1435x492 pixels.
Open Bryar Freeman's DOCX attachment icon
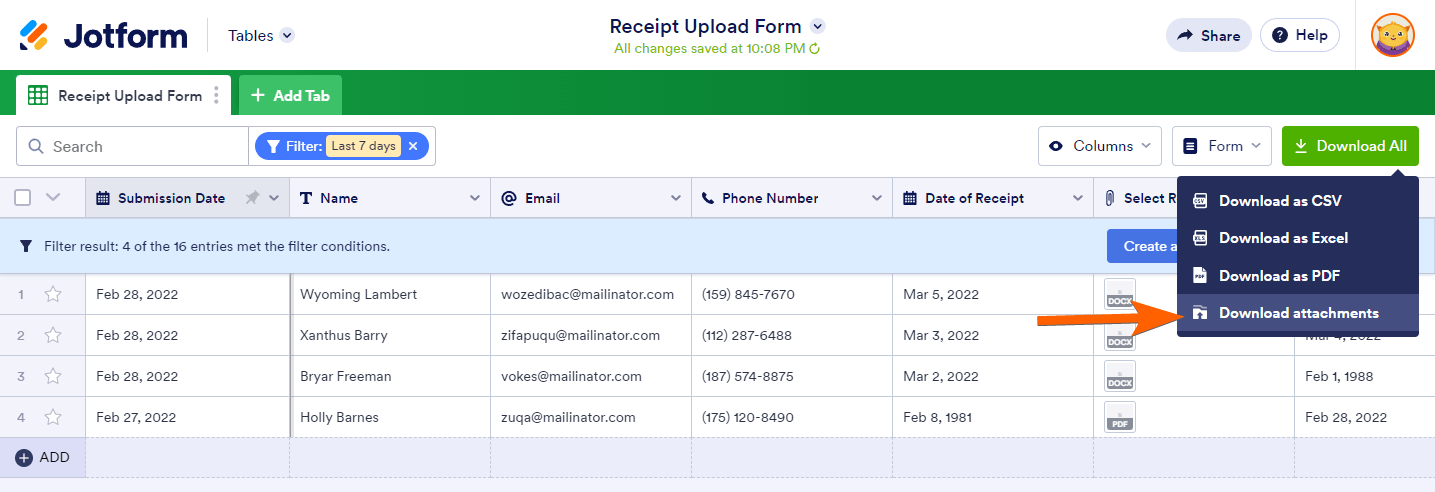click(1120, 376)
